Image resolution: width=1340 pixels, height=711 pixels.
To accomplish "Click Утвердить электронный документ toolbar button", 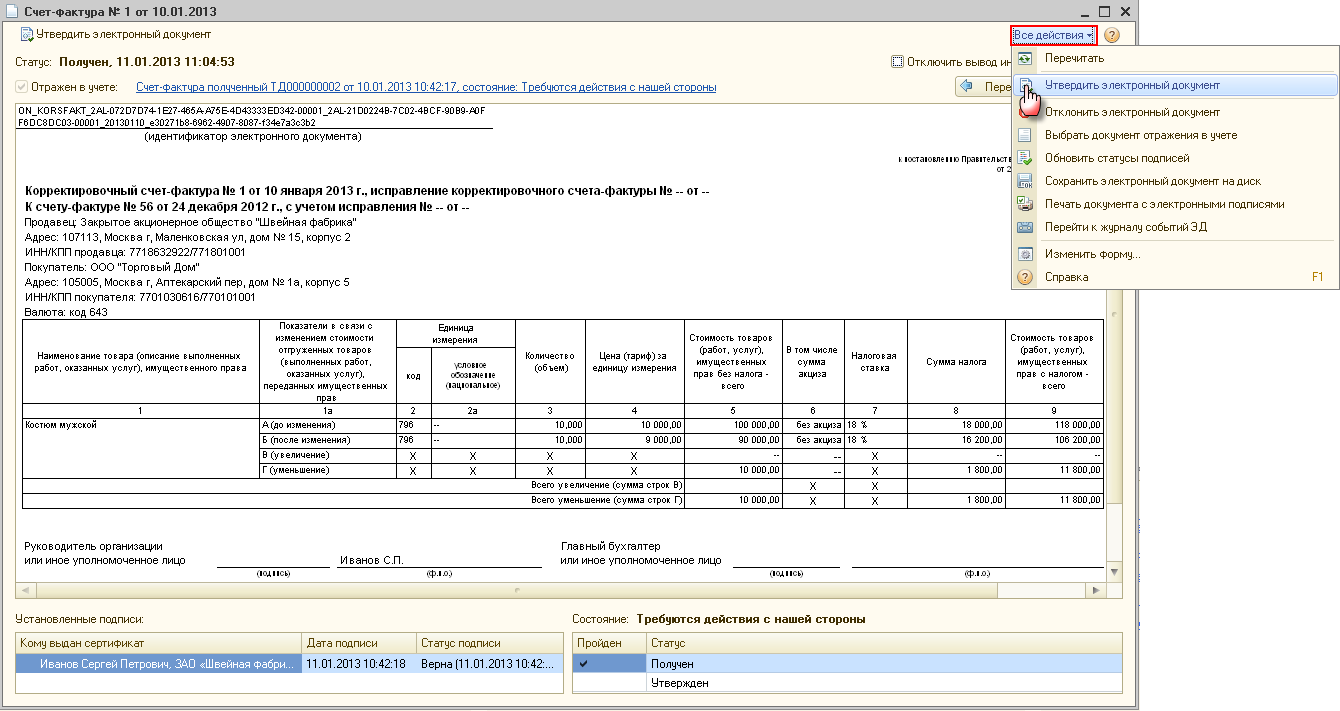I will pos(116,35).
